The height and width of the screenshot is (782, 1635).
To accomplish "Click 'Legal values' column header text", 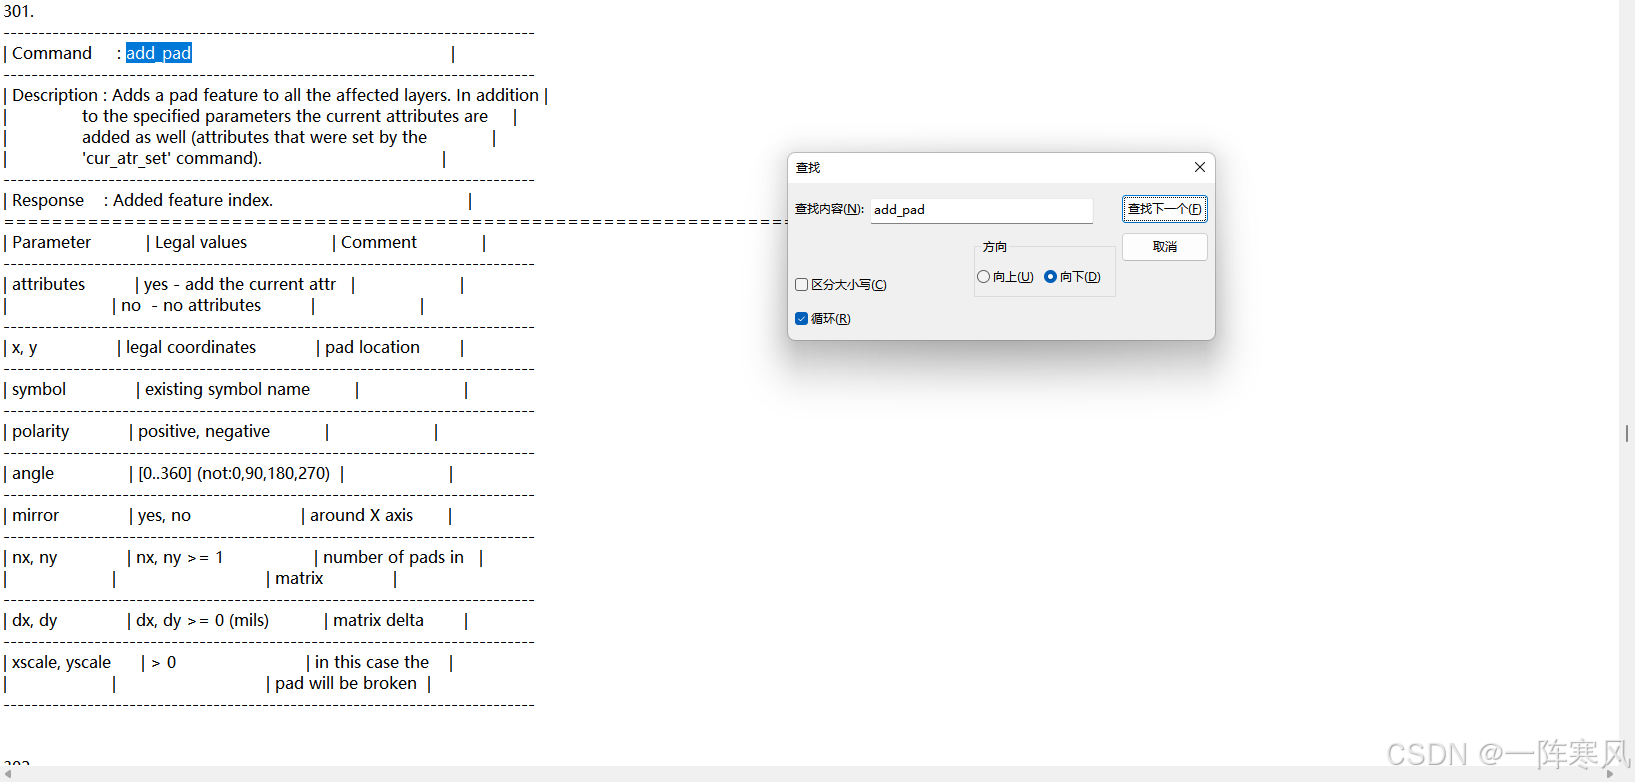I will tap(201, 243).
